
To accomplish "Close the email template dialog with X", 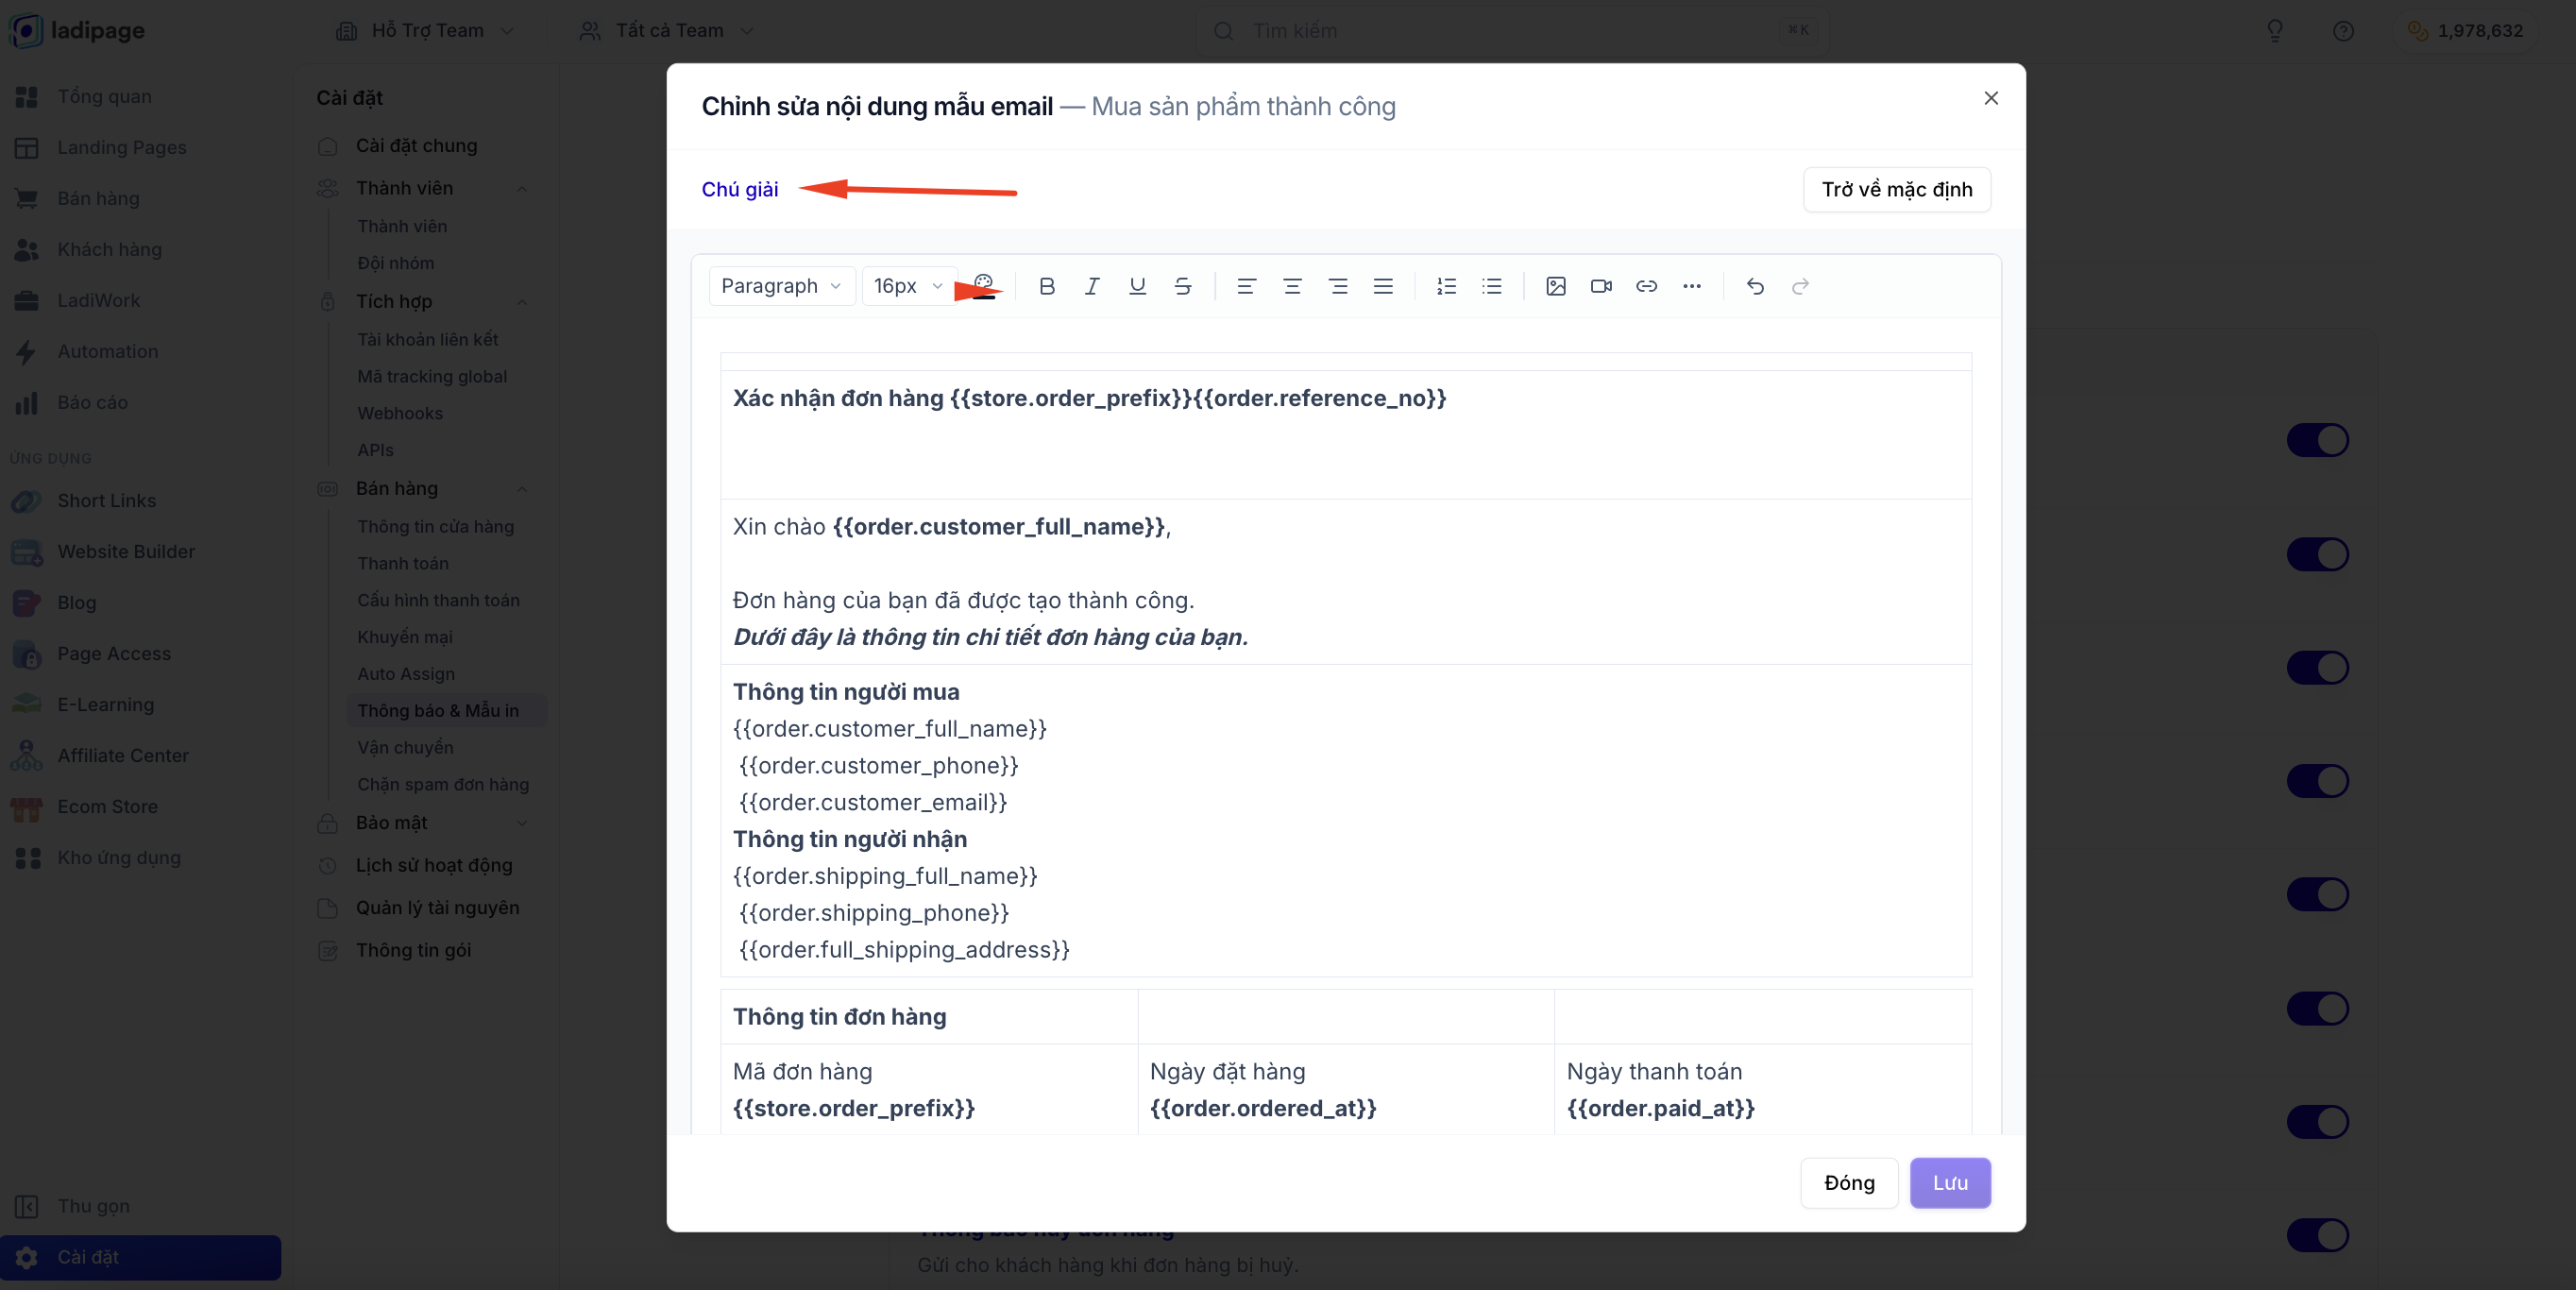I will tap(1991, 98).
